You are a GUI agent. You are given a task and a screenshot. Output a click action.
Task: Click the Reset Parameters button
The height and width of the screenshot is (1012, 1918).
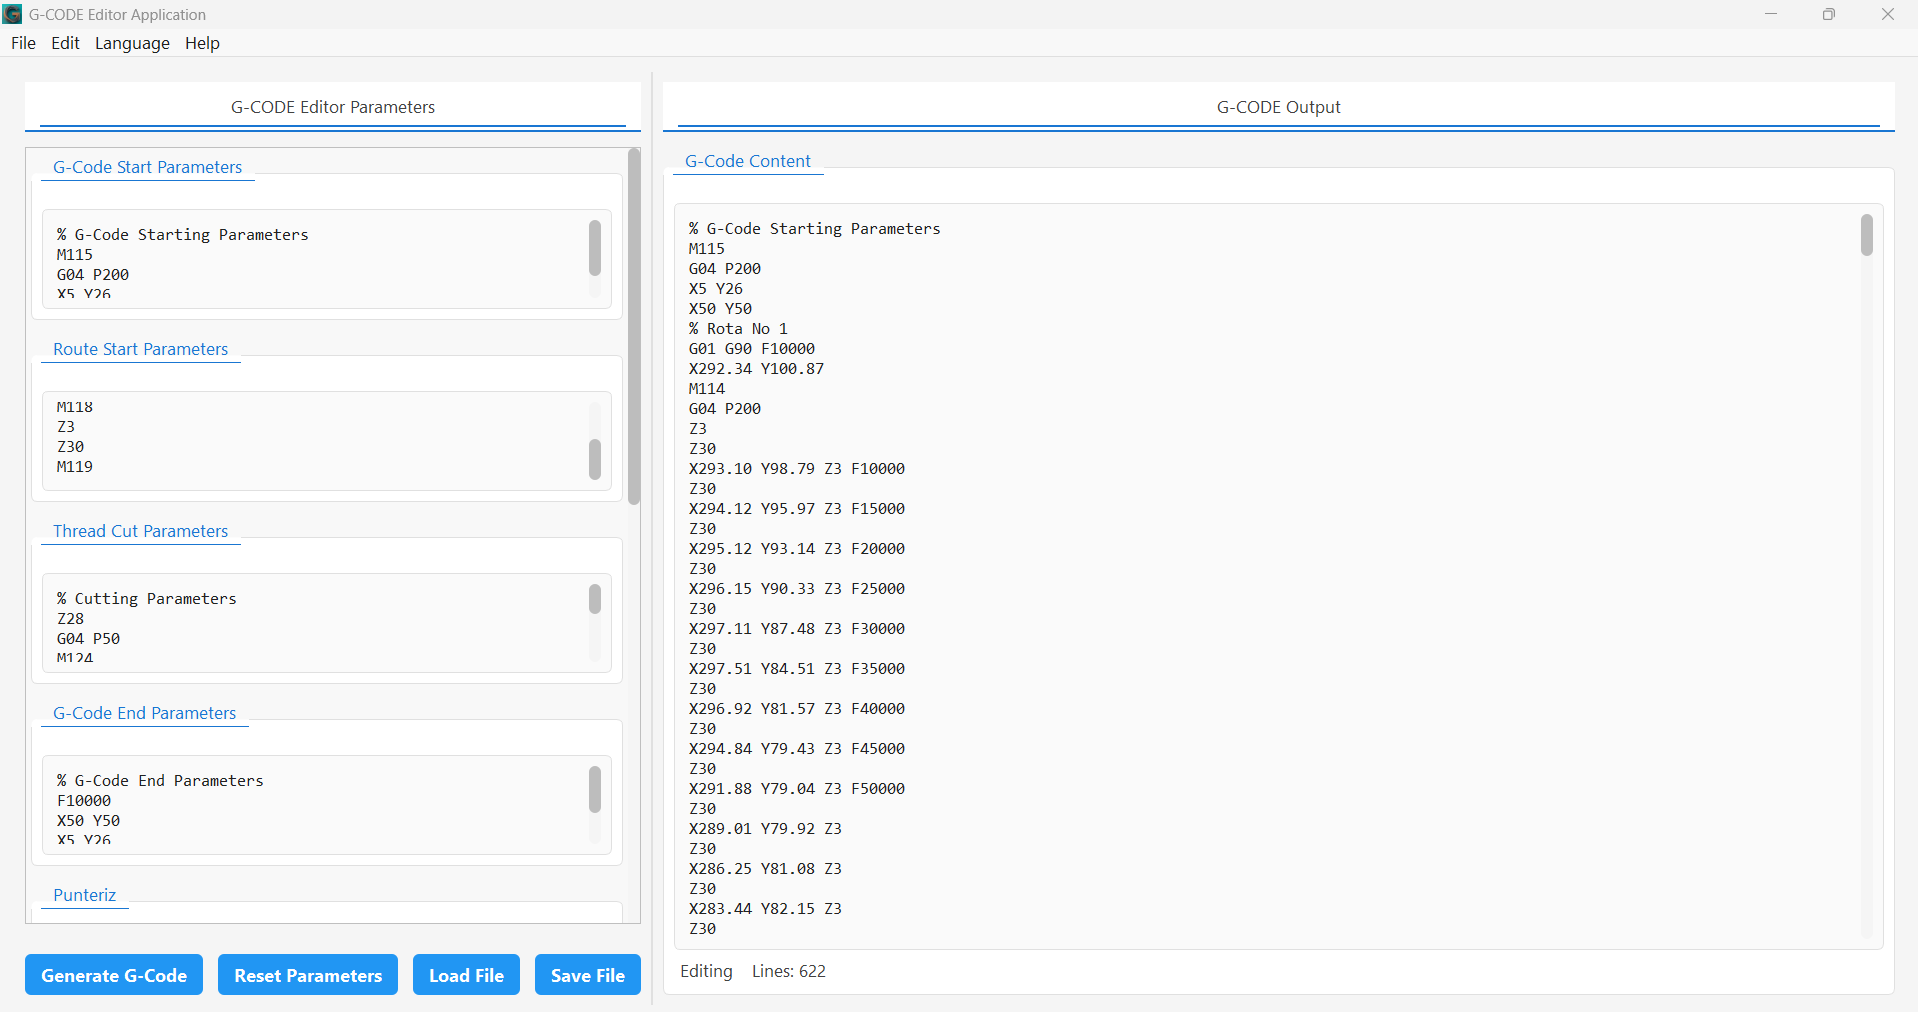307,975
